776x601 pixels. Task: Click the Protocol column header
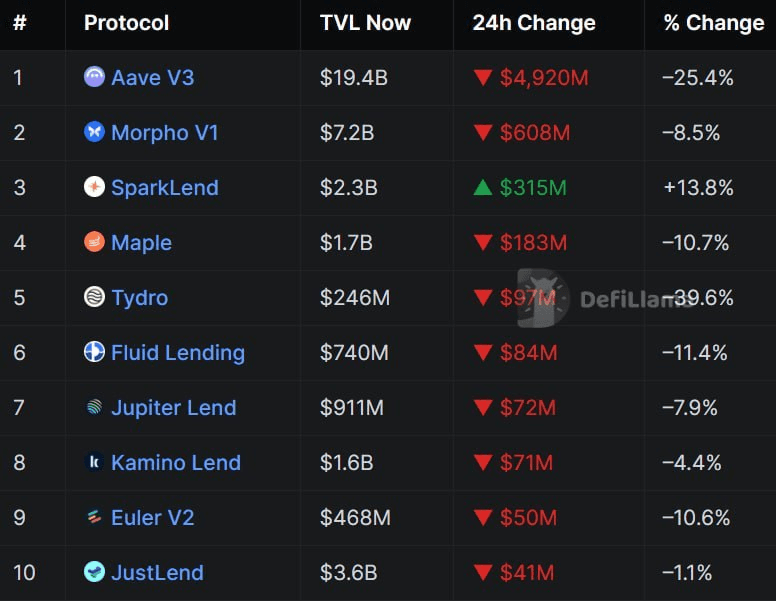(127, 23)
